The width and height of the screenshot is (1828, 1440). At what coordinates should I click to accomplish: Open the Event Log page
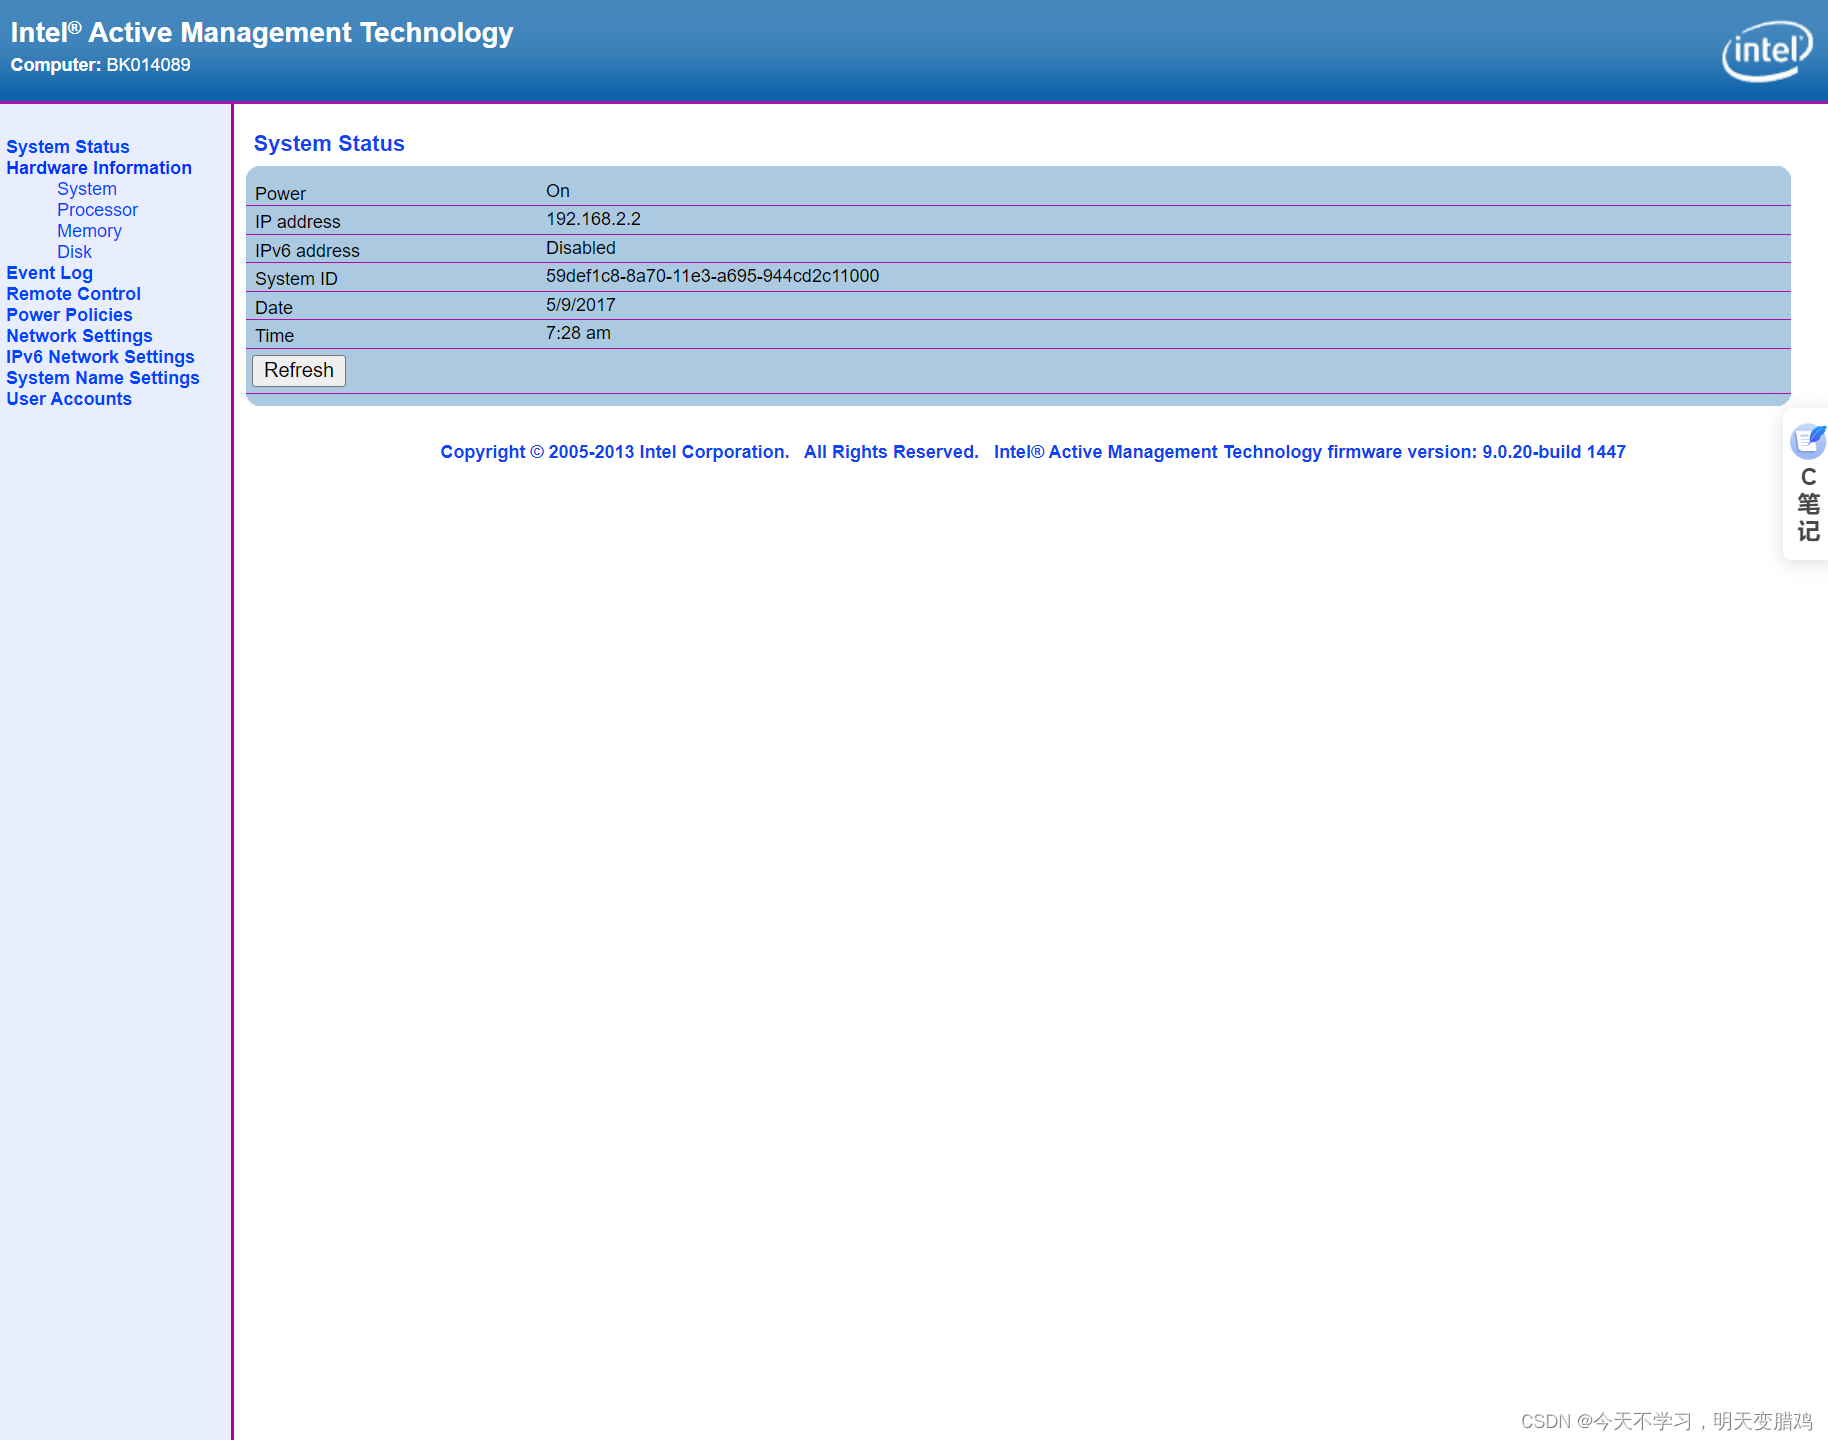click(49, 273)
